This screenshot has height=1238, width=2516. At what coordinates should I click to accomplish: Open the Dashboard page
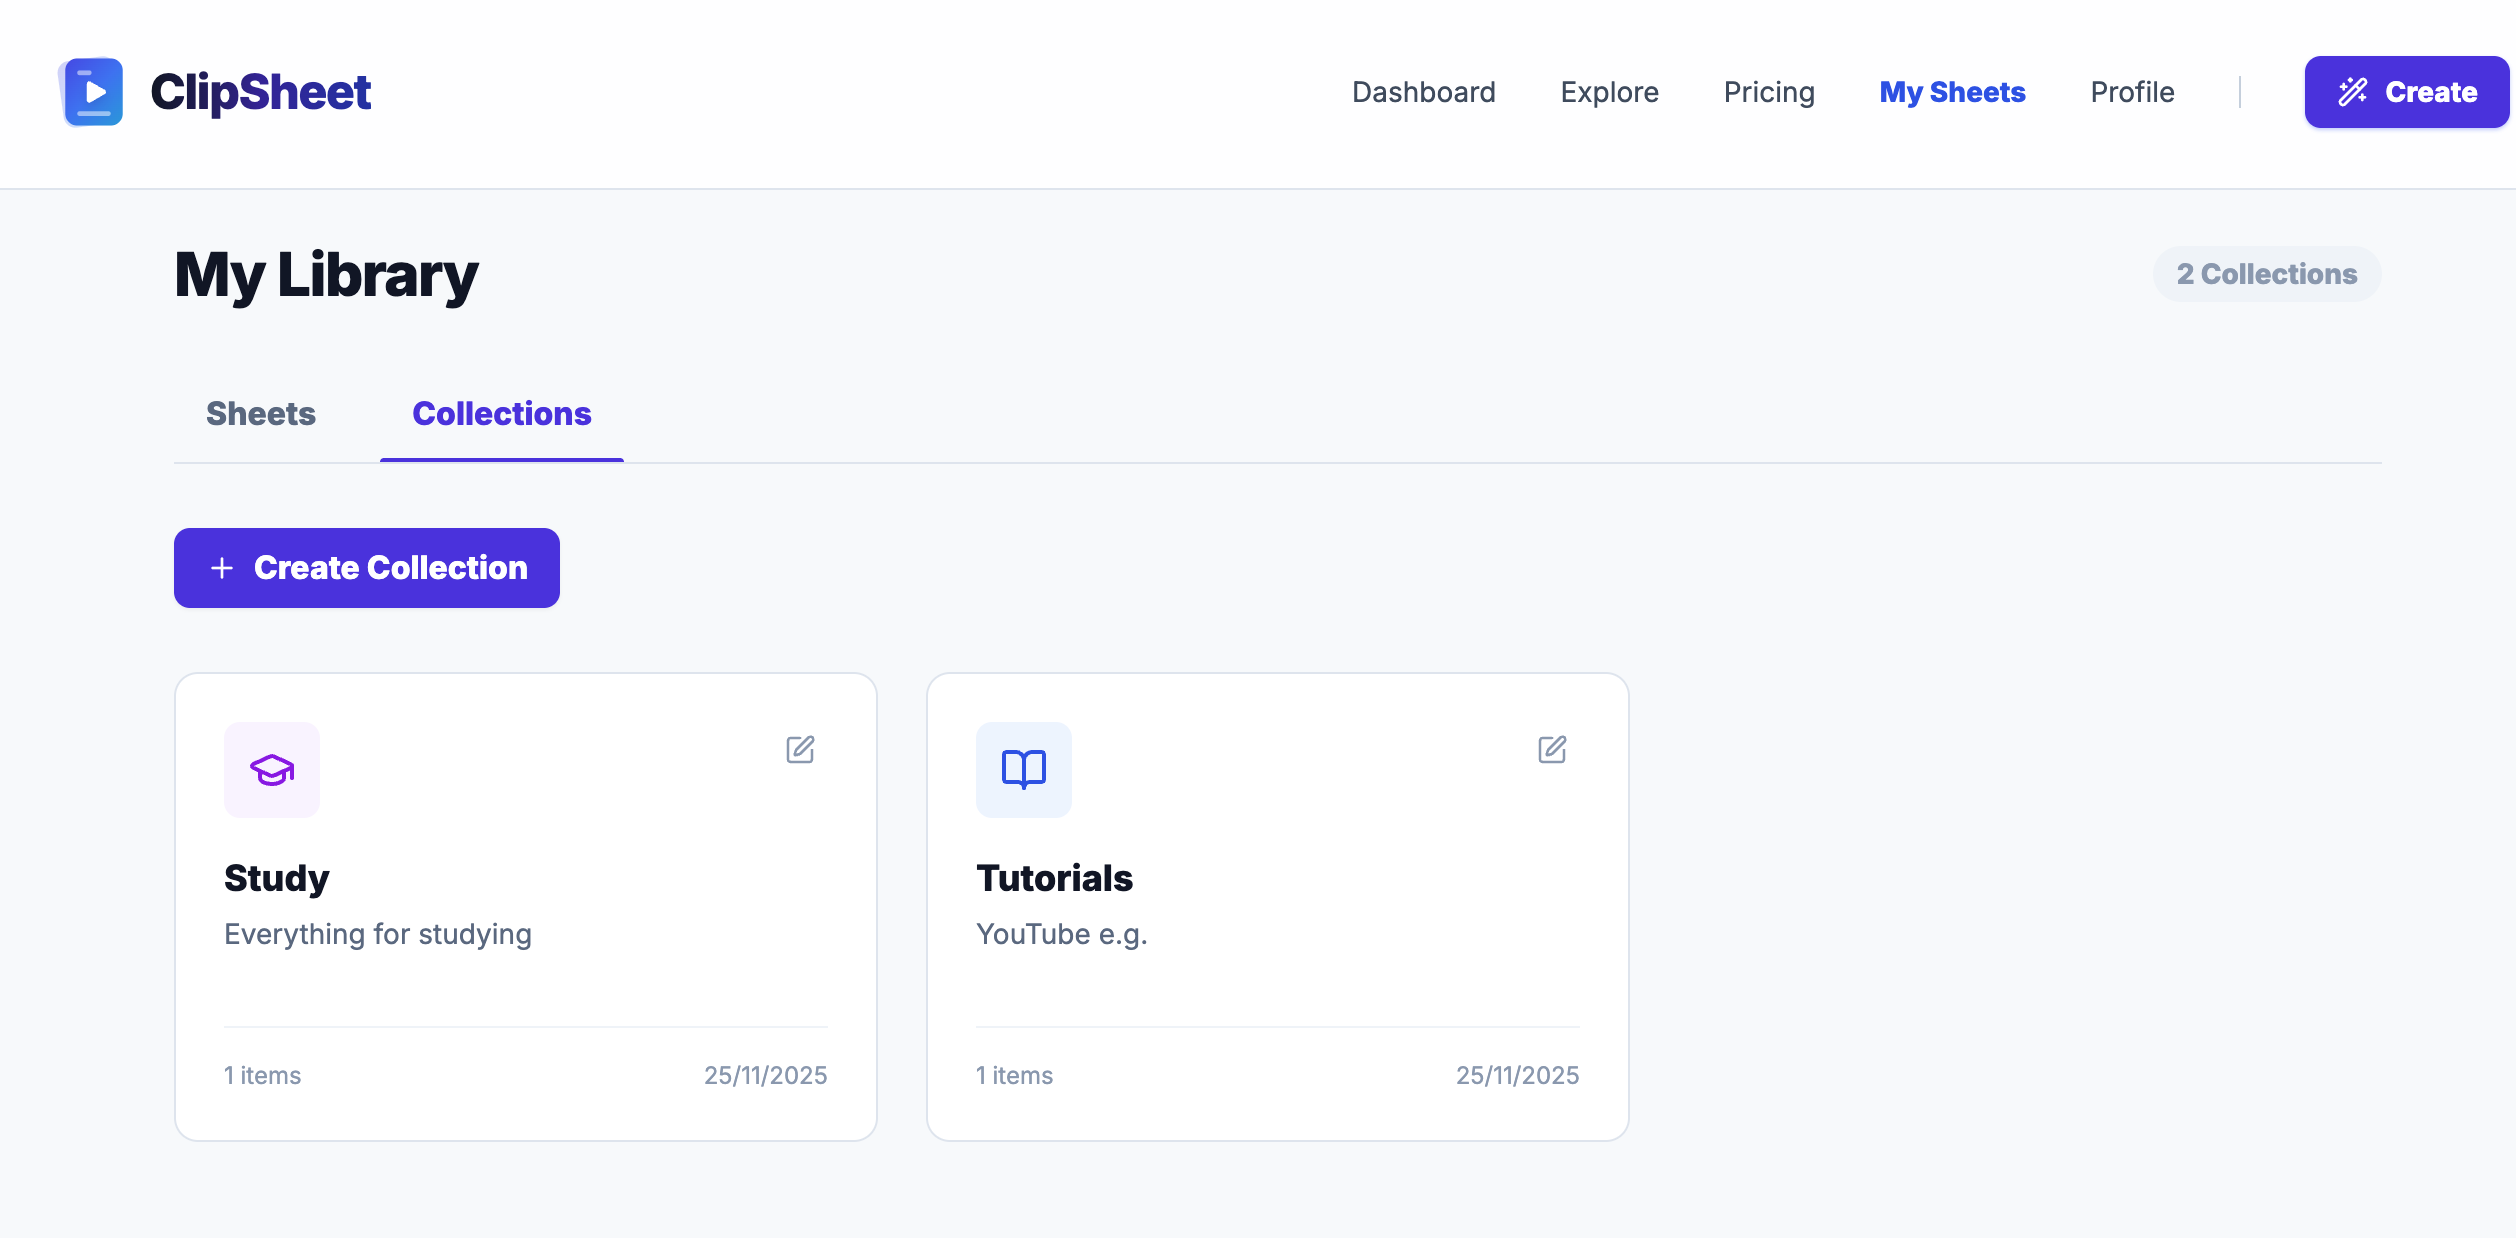[1423, 92]
